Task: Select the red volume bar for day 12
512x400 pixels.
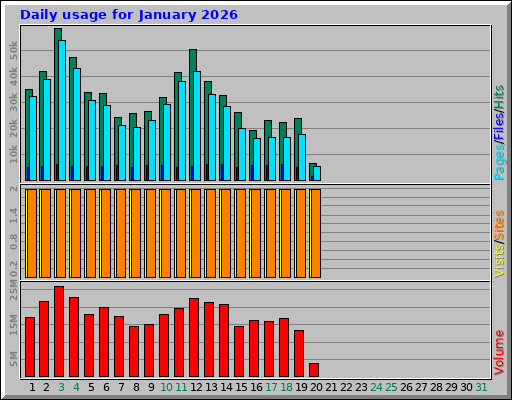Action: pos(194,337)
